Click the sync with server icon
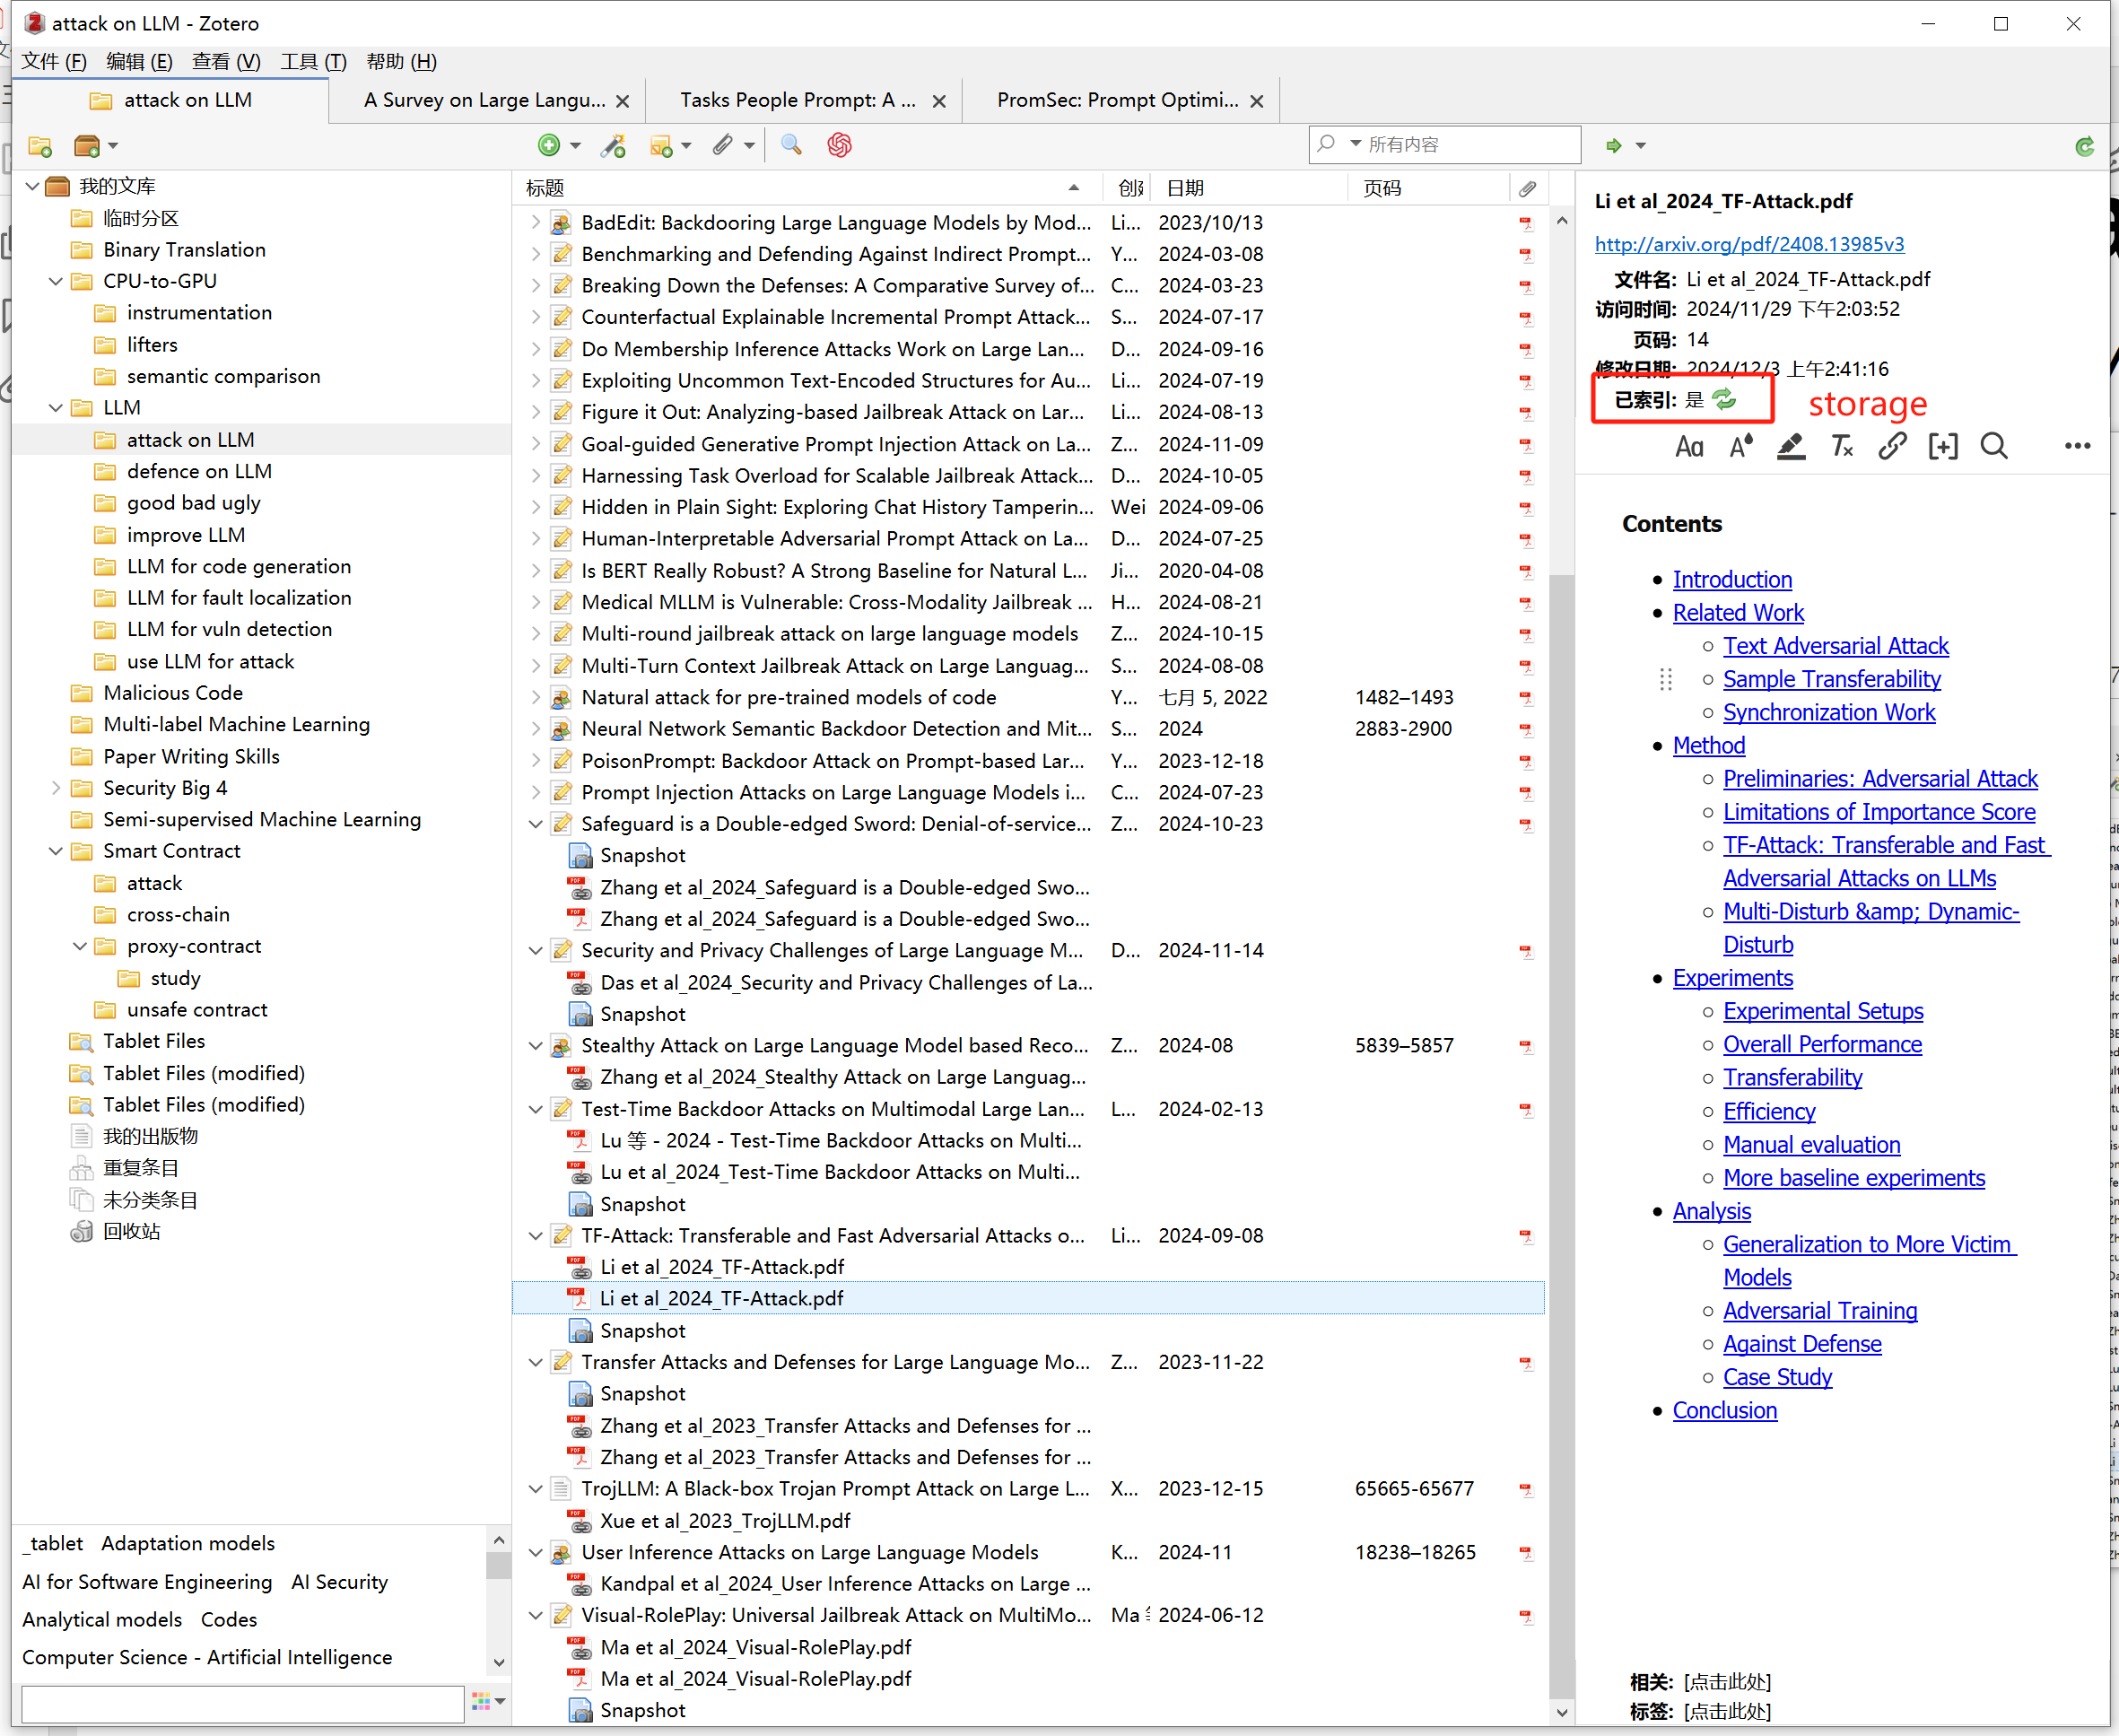 pos(2084,146)
